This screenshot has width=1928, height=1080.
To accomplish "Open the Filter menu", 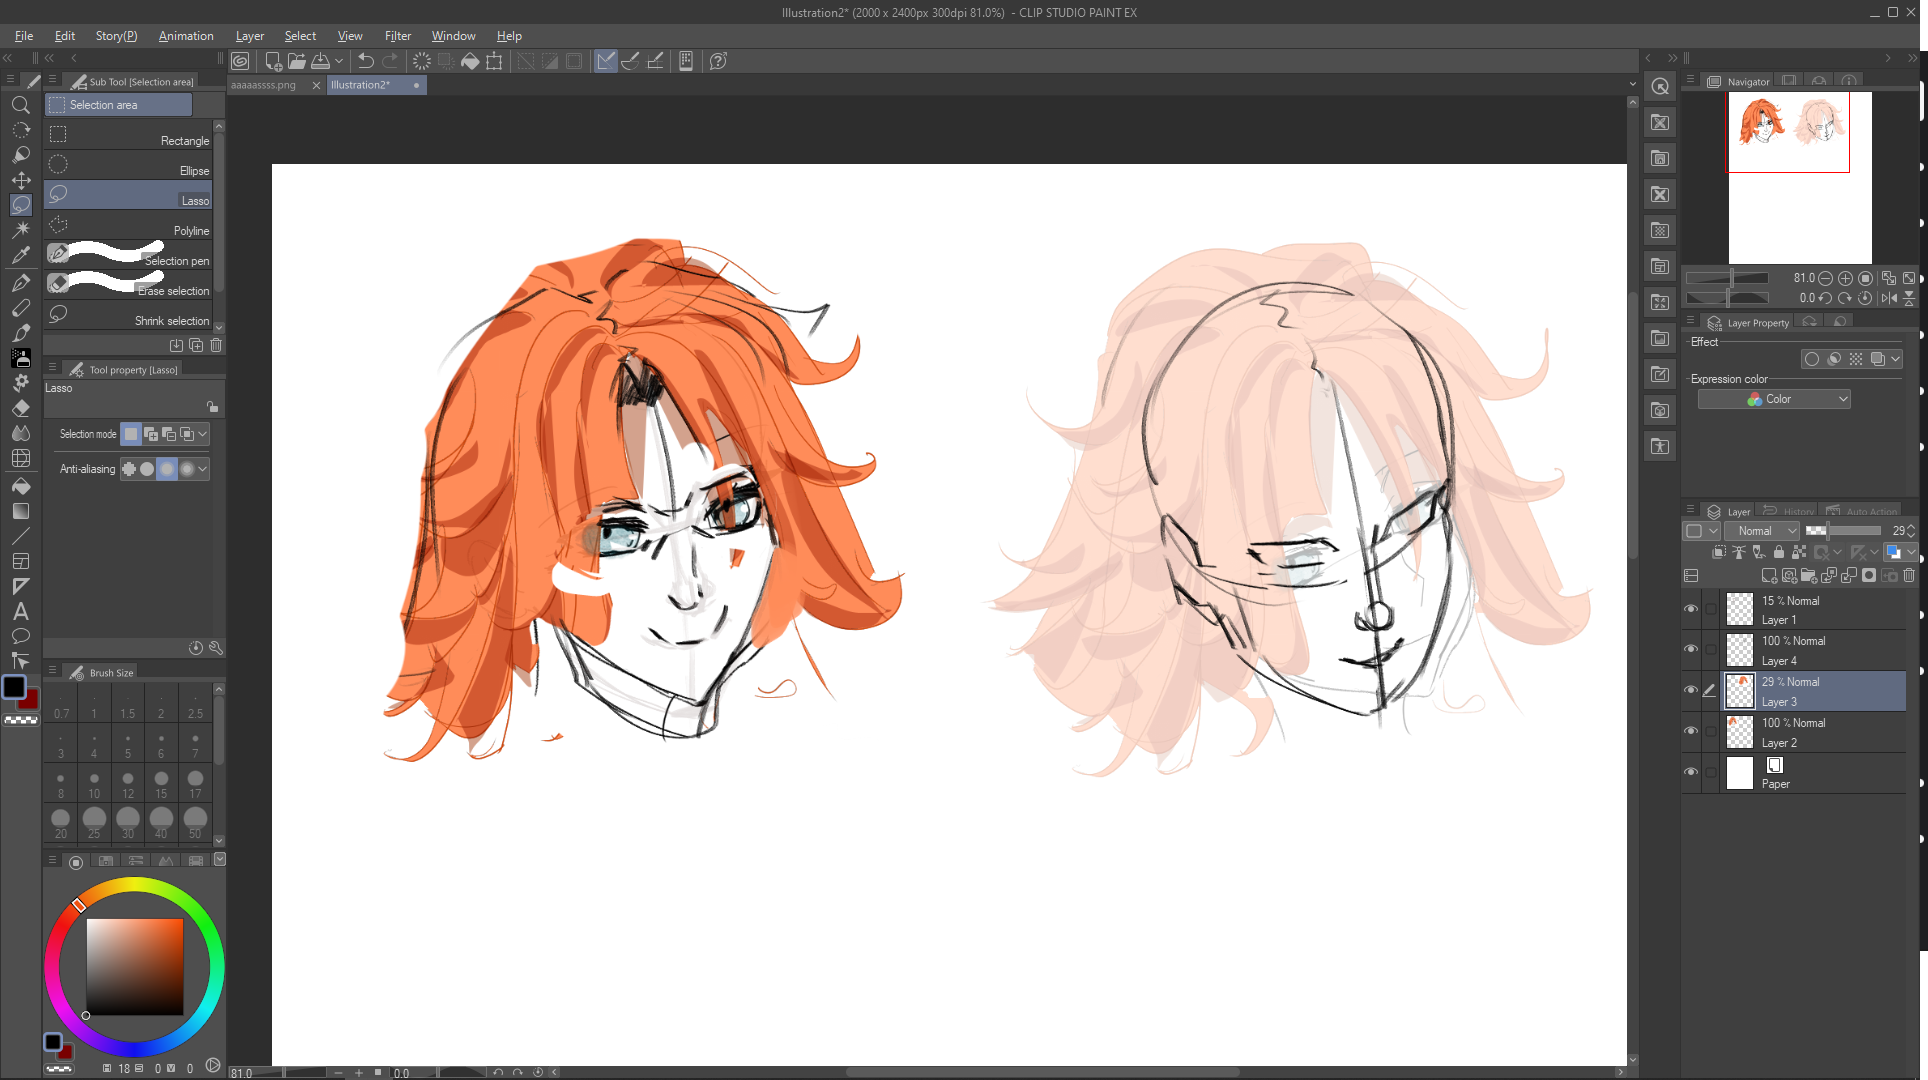I will pyautogui.click(x=397, y=36).
